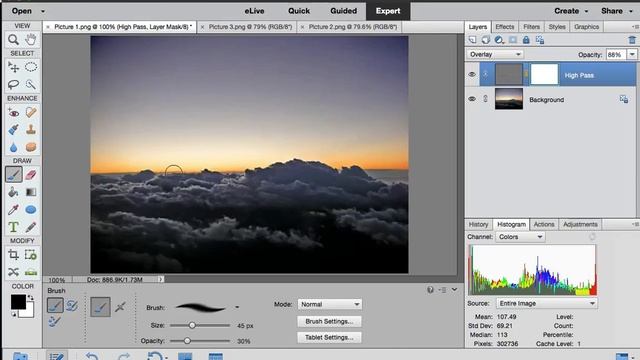Select the Eraser tool
This screenshot has width=640, height=360.
coord(31,175)
